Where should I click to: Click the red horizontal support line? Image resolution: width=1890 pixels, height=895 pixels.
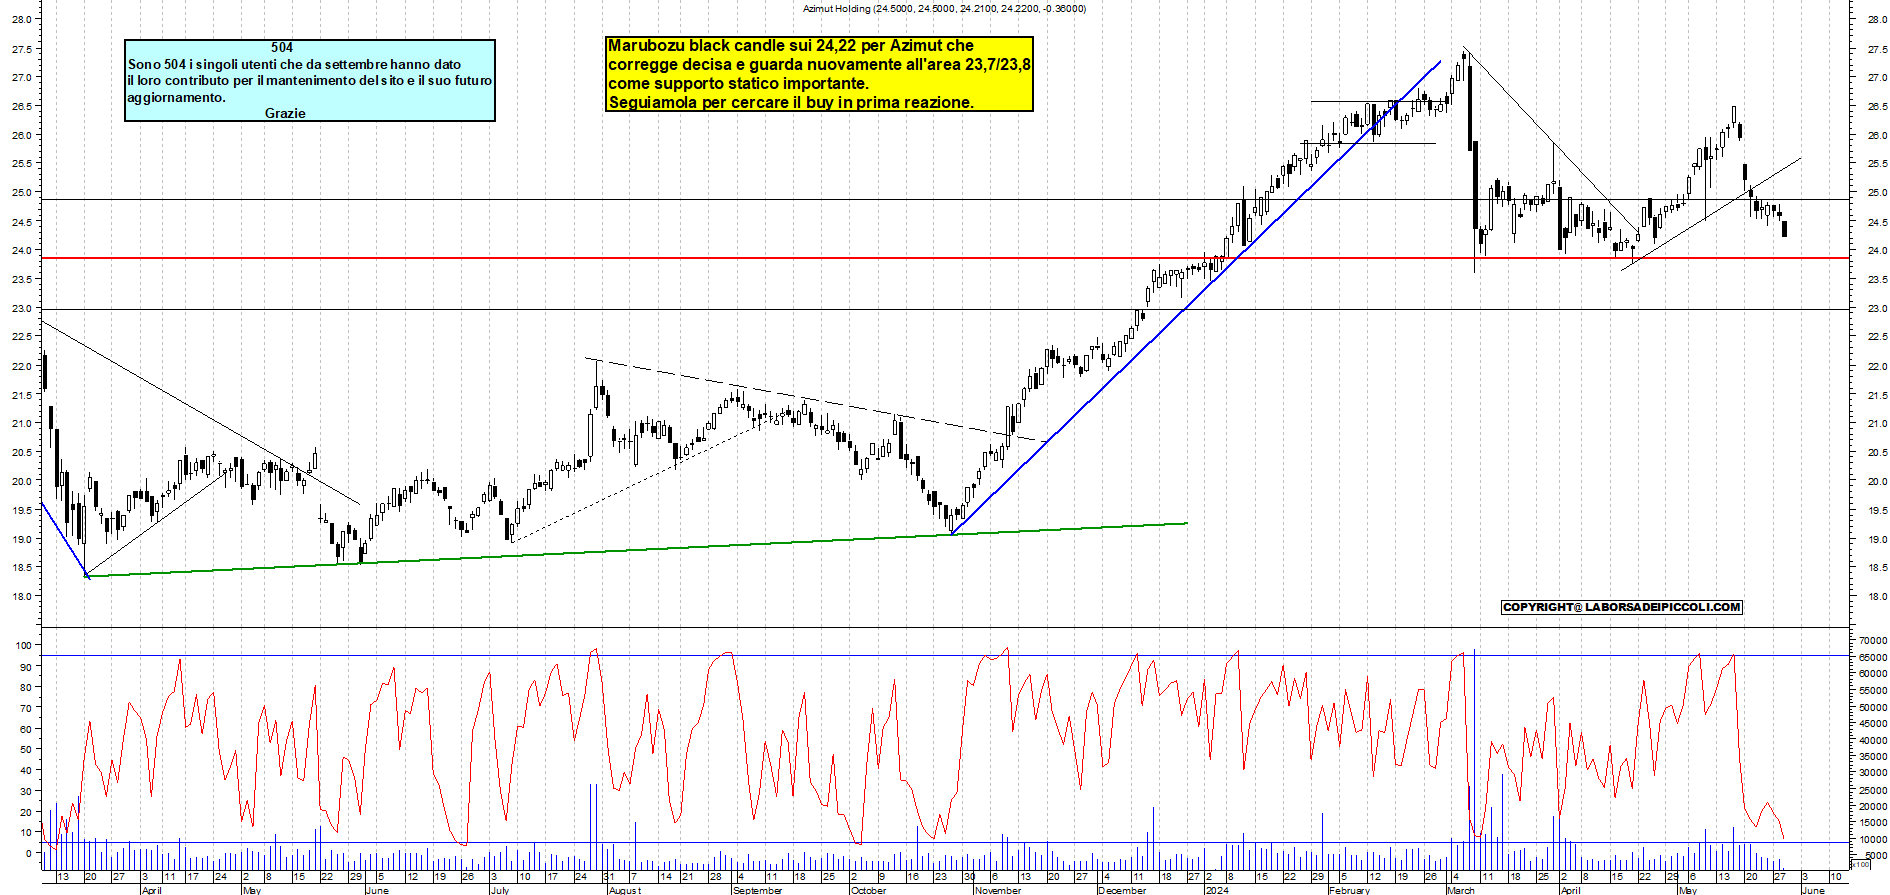coord(945,258)
